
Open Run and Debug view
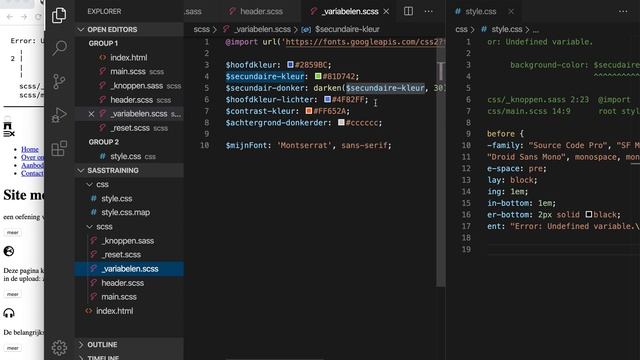(59, 115)
